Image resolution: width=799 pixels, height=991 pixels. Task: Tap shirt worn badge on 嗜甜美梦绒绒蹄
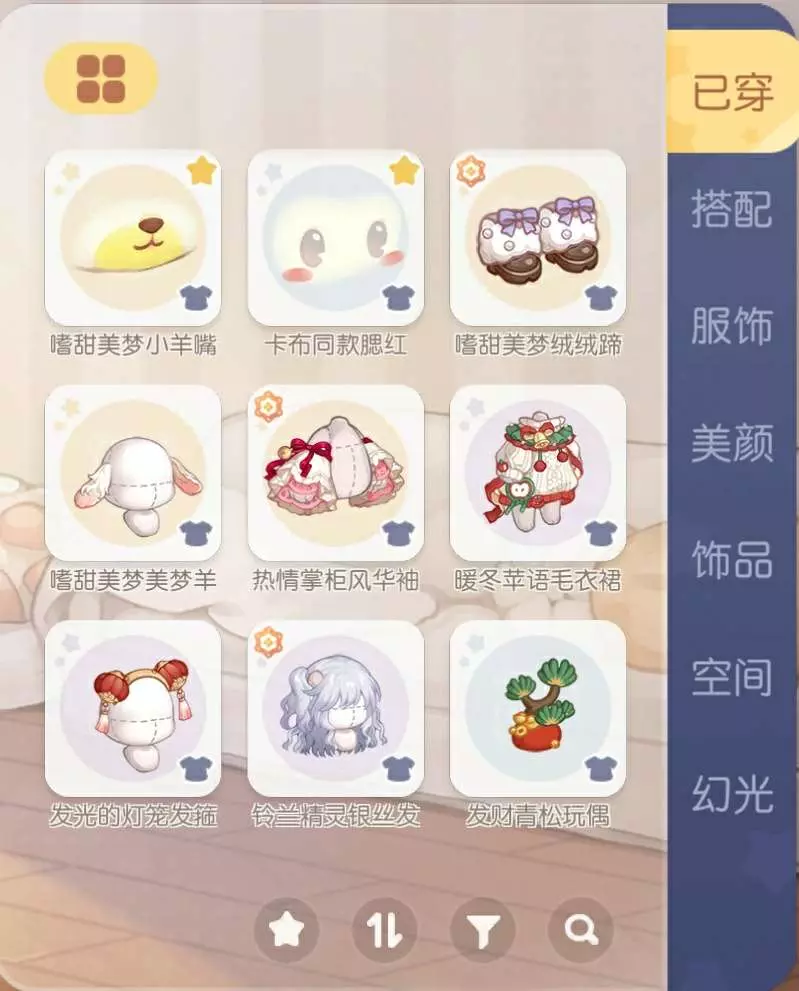coord(601,298)
